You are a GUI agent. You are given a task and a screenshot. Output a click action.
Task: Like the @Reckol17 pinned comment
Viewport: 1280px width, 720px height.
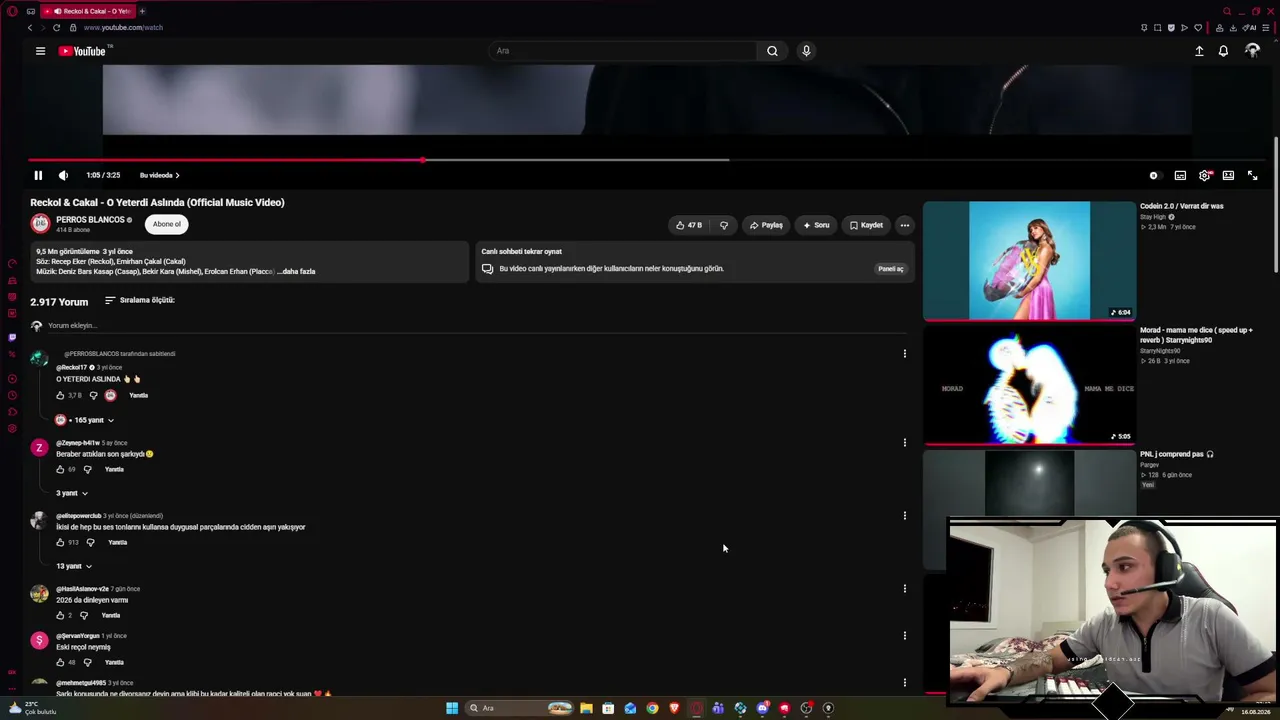coord(60,396)
